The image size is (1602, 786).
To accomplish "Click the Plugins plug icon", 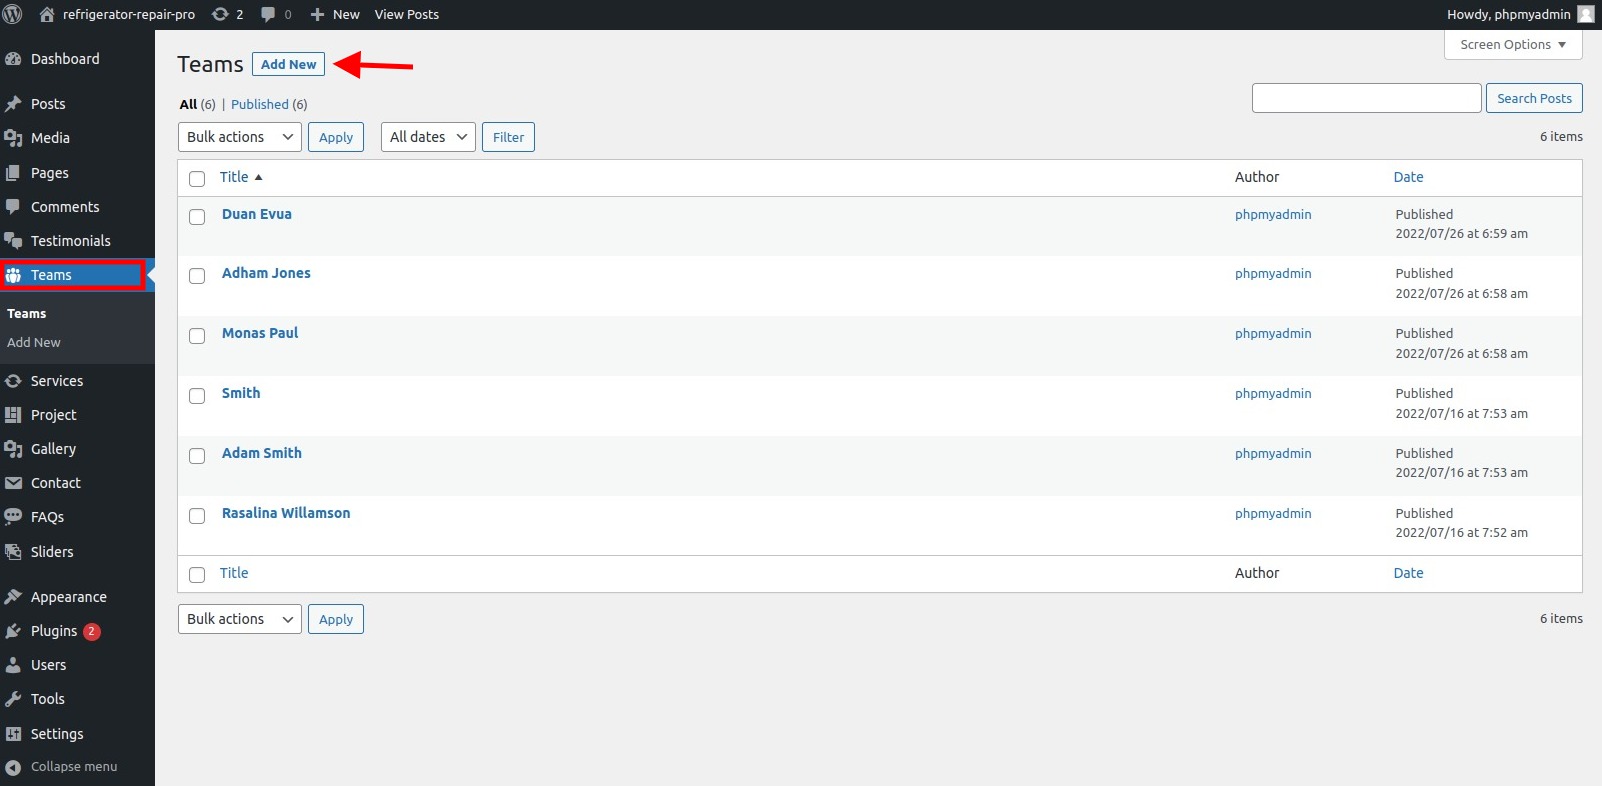I will (13, 631).
